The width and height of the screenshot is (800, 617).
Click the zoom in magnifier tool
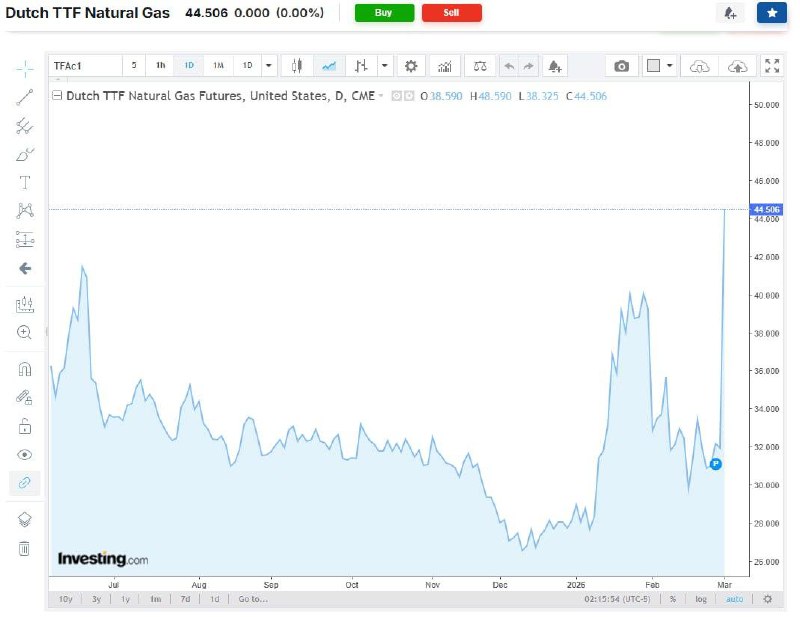[25, 332]
